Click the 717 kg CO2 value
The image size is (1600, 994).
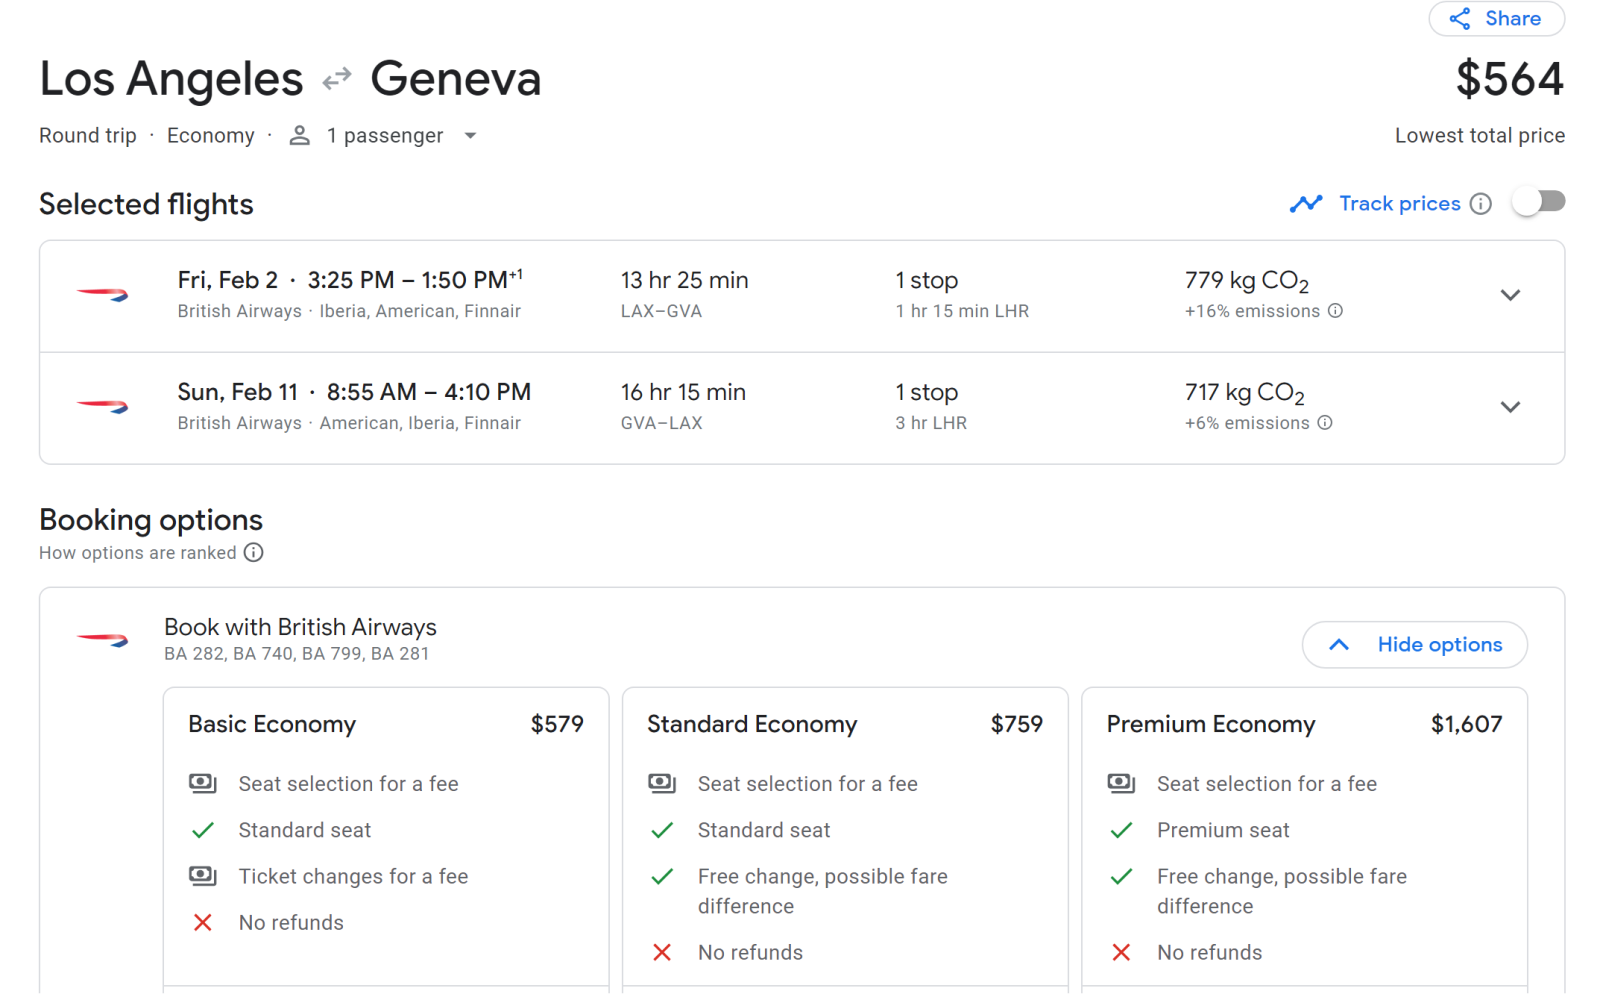1245,393
